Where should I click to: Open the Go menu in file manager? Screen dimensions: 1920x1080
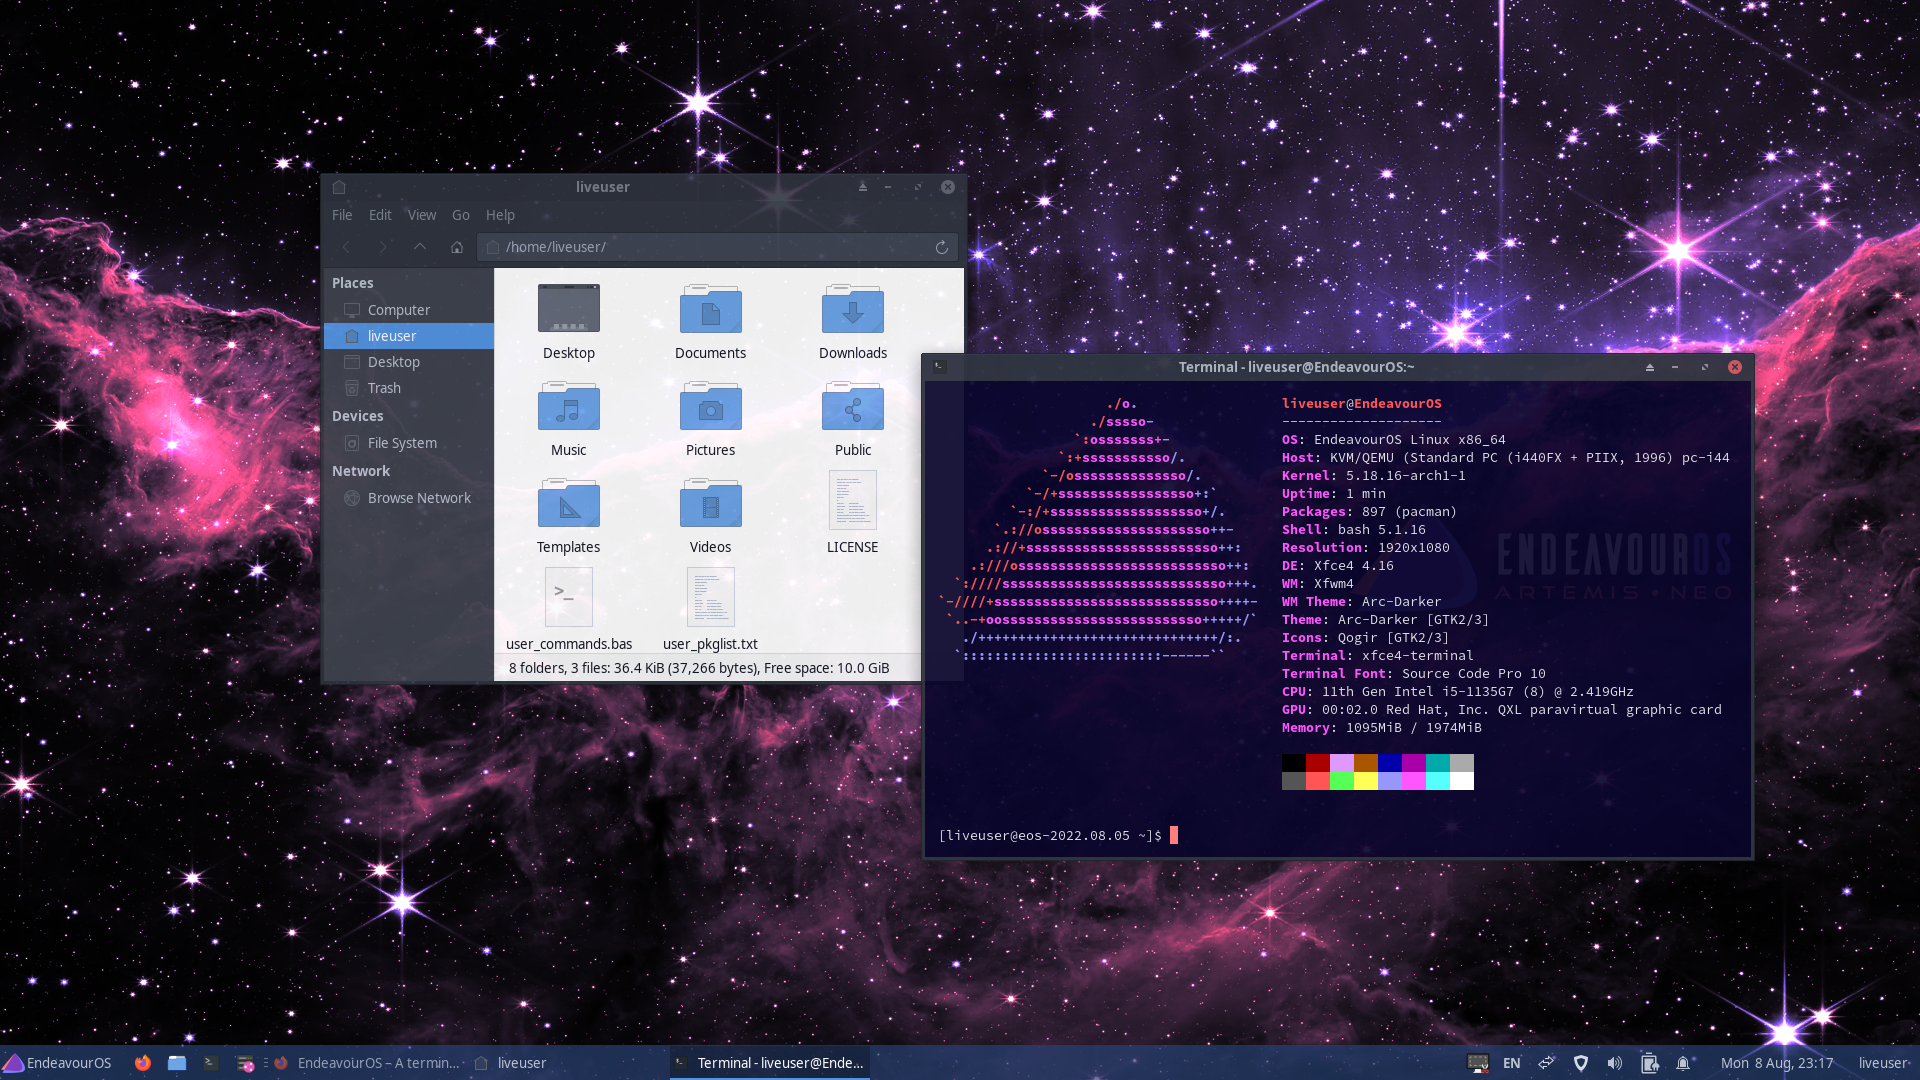pos(461,215)
